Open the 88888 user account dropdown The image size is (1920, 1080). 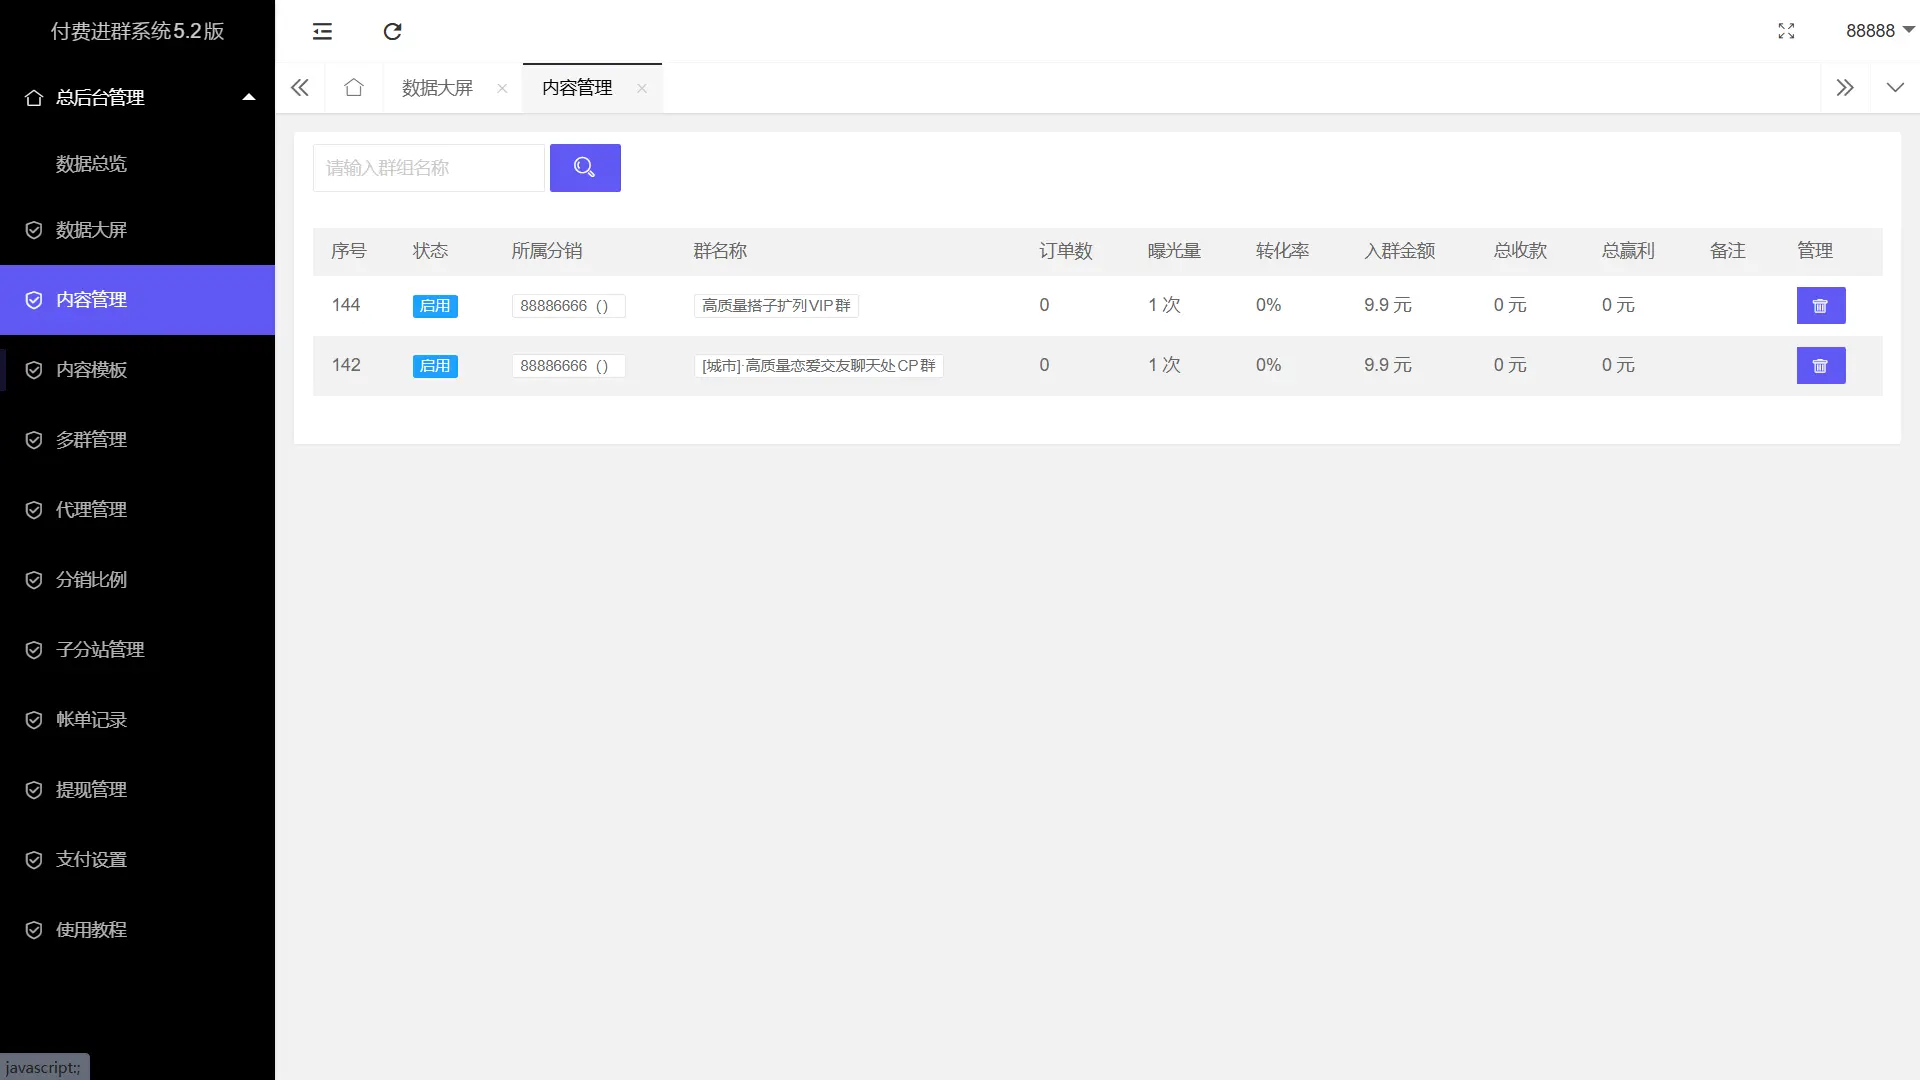coord(1878,31)
